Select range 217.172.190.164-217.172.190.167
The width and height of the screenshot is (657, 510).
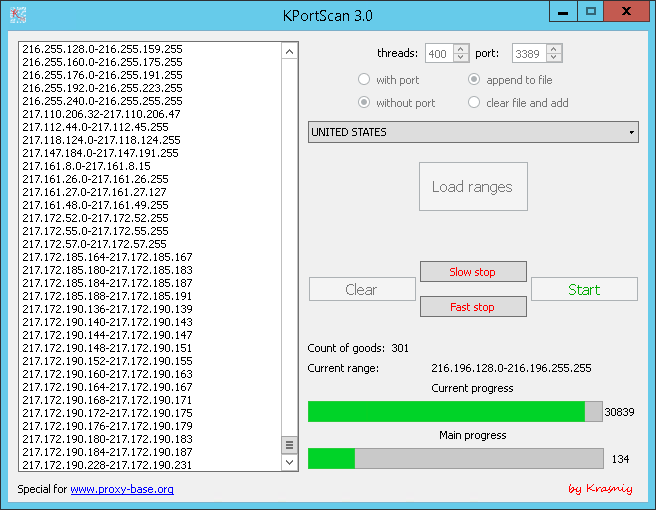pyautogui.click(x=107, y=387)
